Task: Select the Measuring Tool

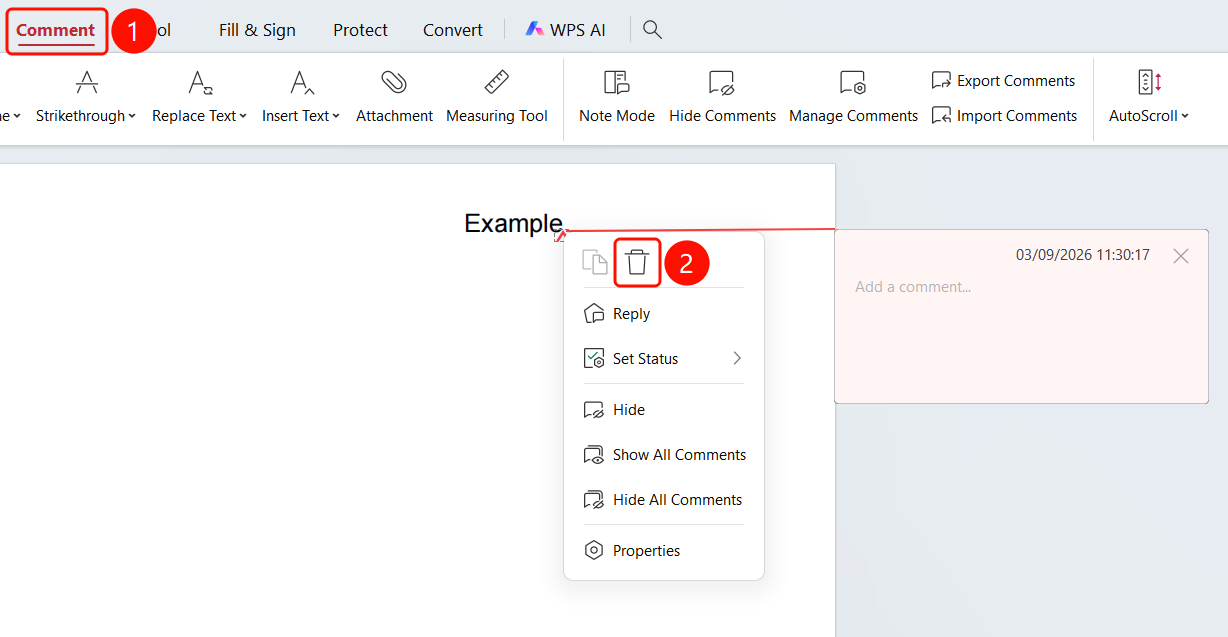Action: tap(496, 96)
